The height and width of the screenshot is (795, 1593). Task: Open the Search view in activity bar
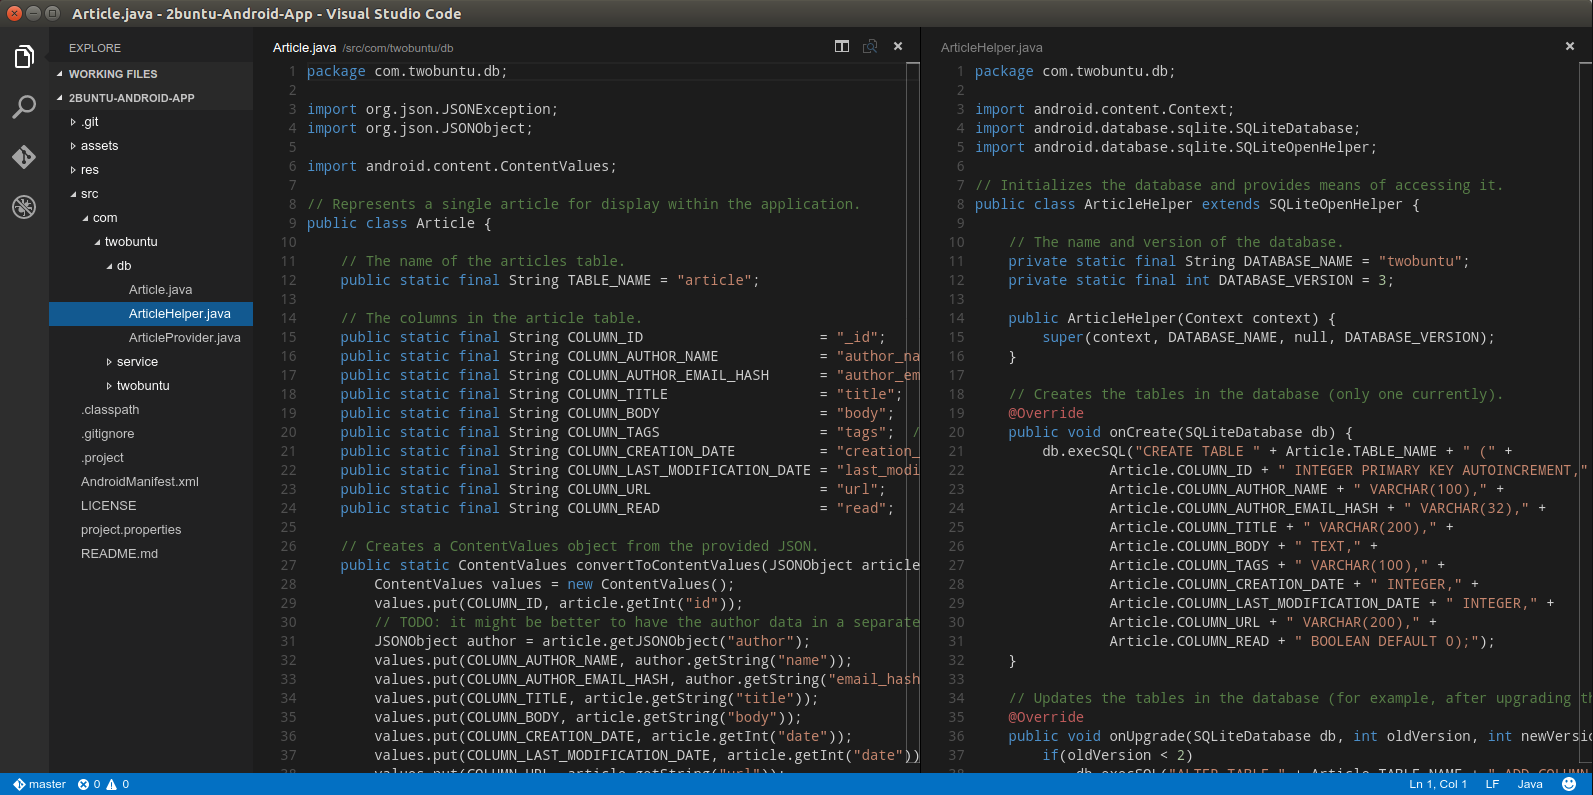click(x=24, y=107)
